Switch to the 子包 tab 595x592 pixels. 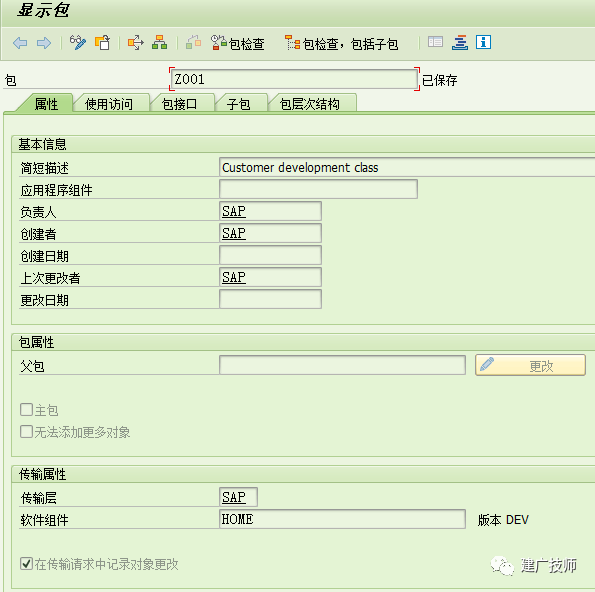(238, 104)
